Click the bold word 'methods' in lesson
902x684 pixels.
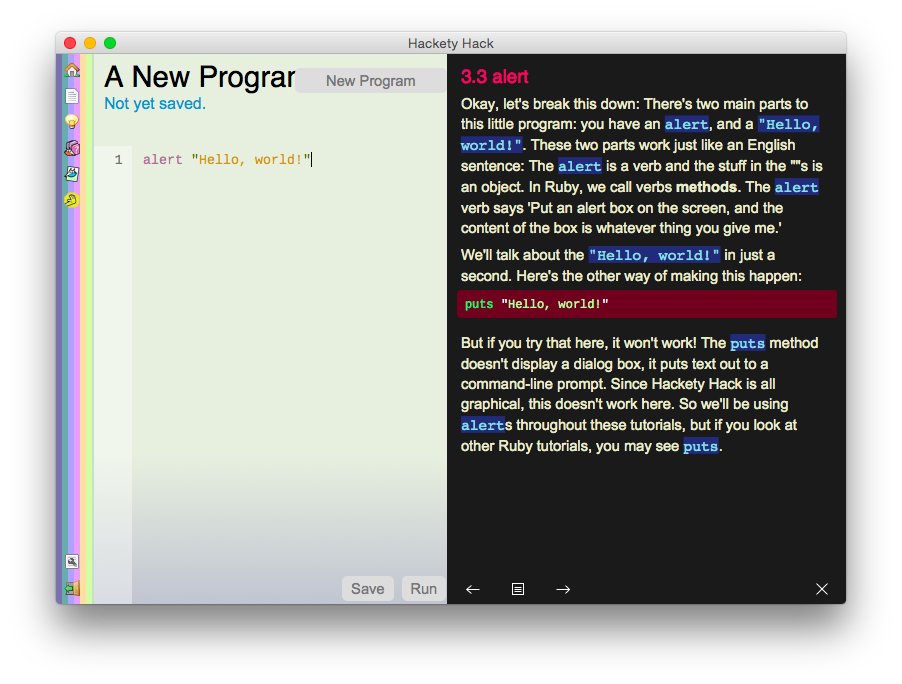[706, 187]
